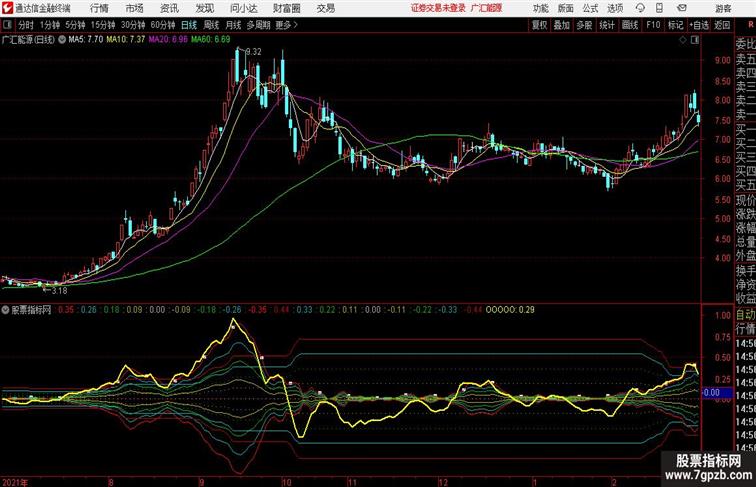756x487 pixels.
Task: Click the 2021年 time axis label
Action: tap(14, 482)
